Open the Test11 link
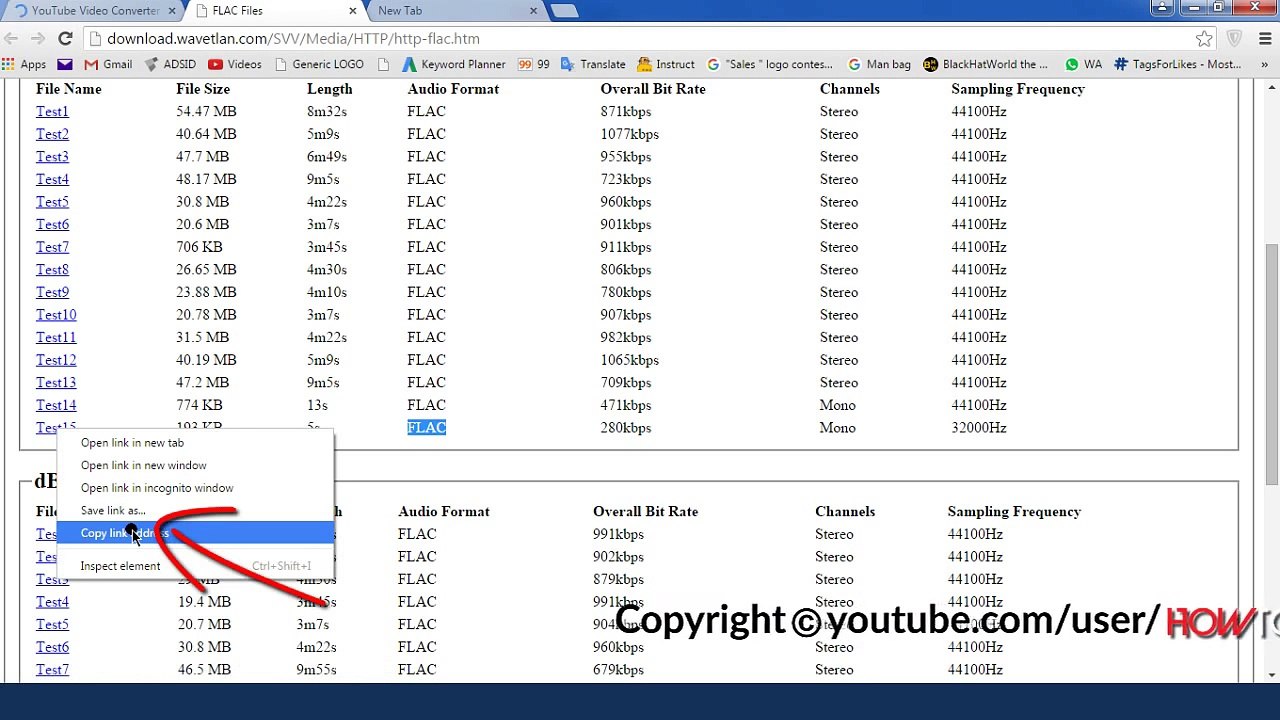Image resolution: width=1280 pixels, height=720 pixels. (56, 338)
